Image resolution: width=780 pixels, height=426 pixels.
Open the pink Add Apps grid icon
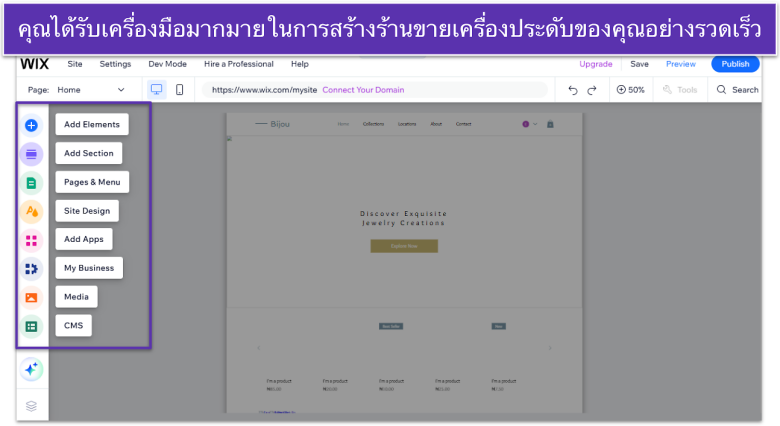pyautogui.click(x=31, y=240)
